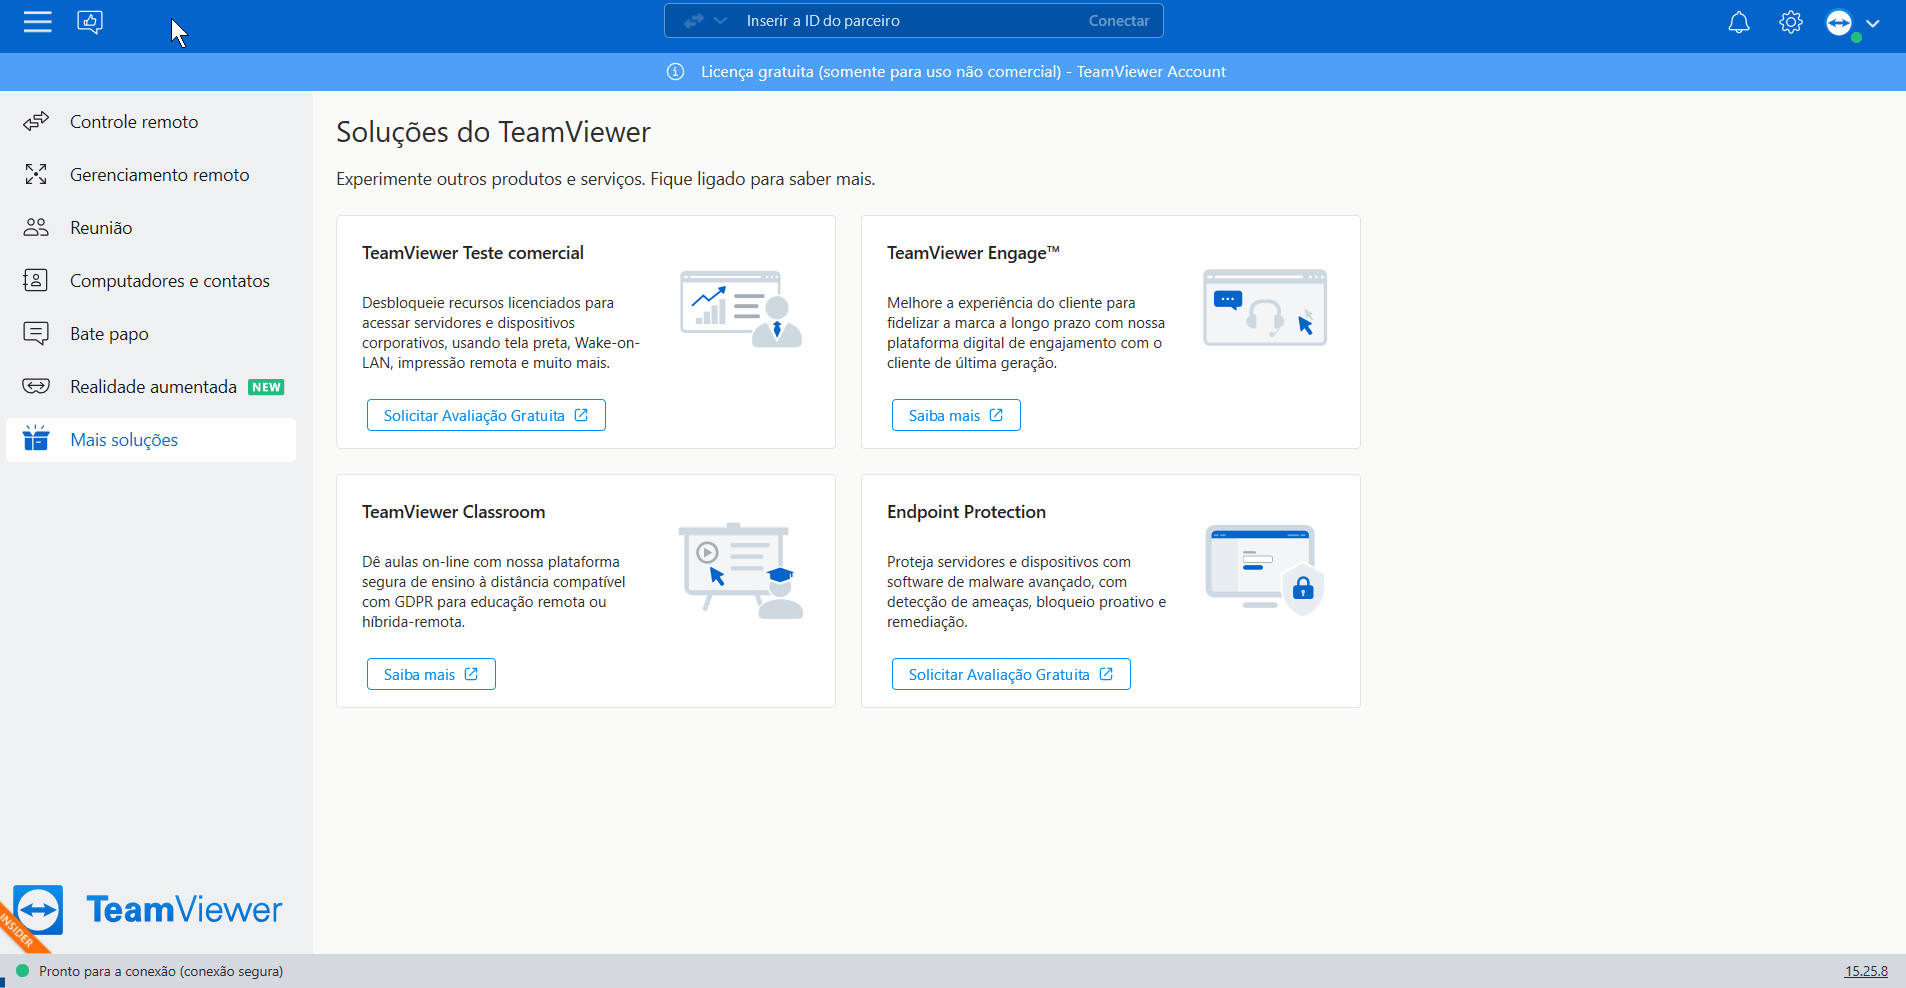Expand the account dropdown chevron

[x=1873, y=23]
